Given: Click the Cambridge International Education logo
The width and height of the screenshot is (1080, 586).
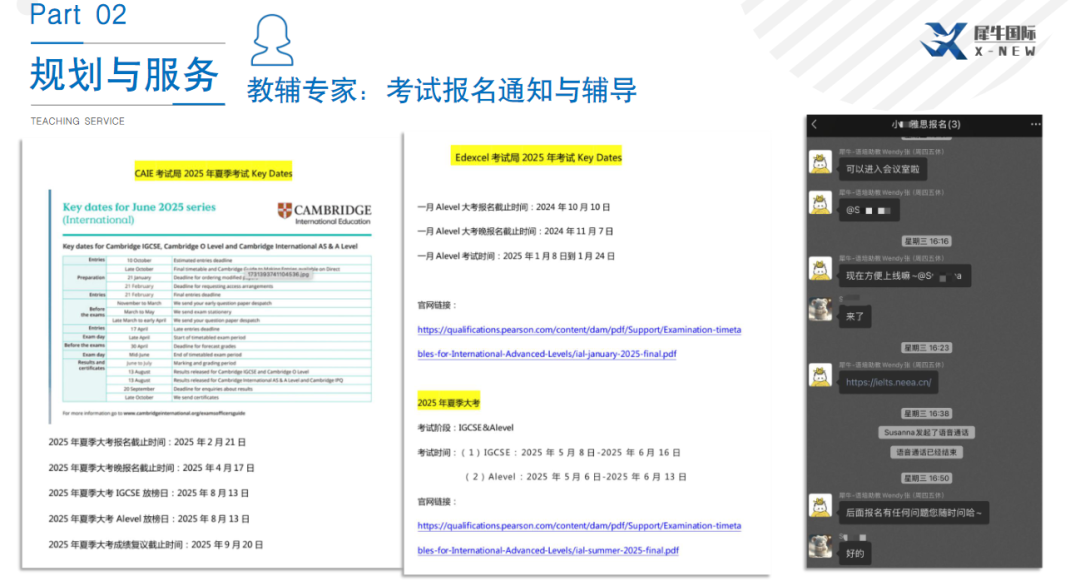Looking at the screenshot, I should click(324, 213).
